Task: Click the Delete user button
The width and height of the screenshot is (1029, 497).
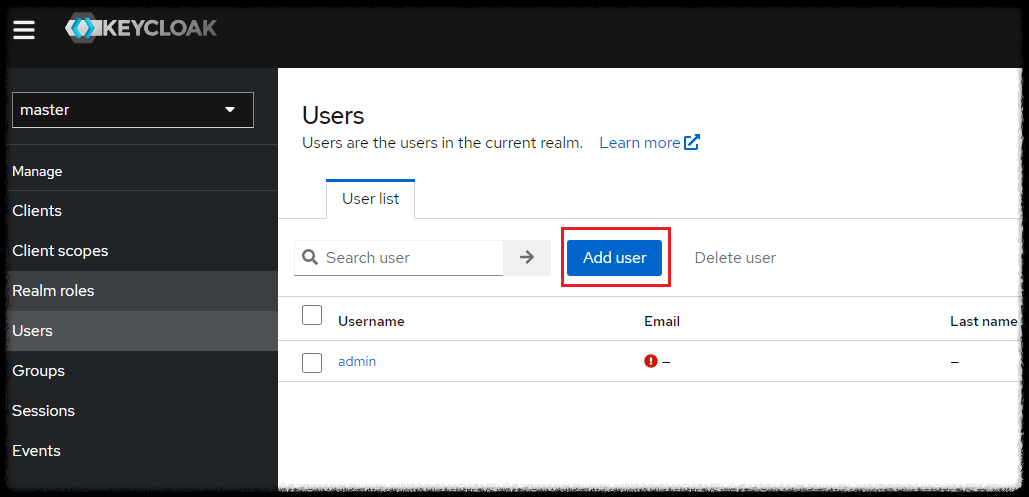Action: point(735,258)
